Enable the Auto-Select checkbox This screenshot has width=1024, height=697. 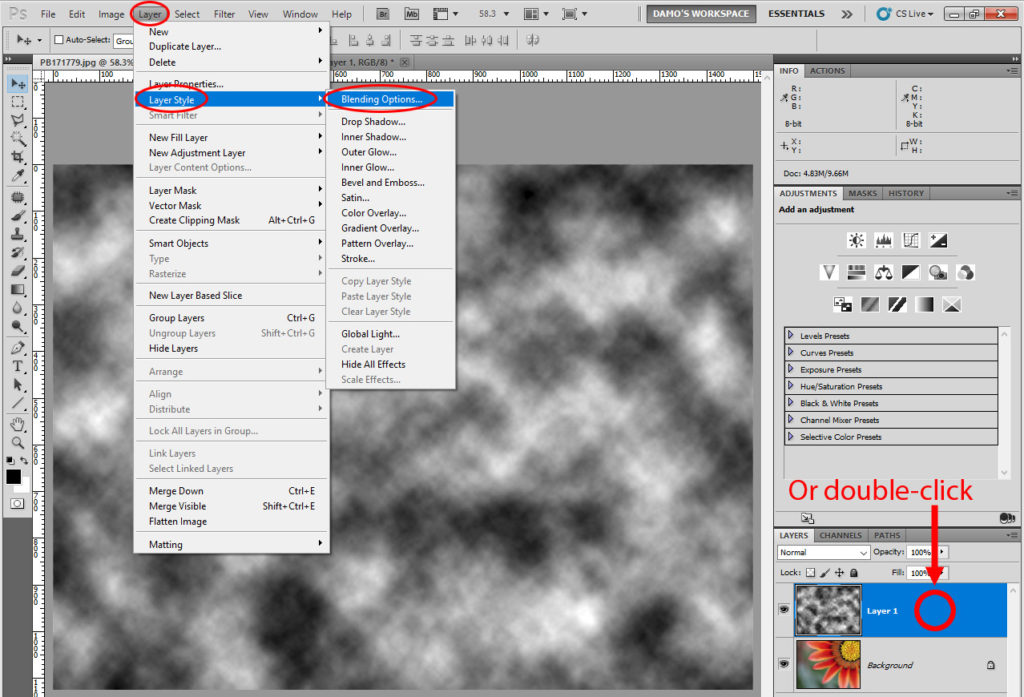click(58, 40)
